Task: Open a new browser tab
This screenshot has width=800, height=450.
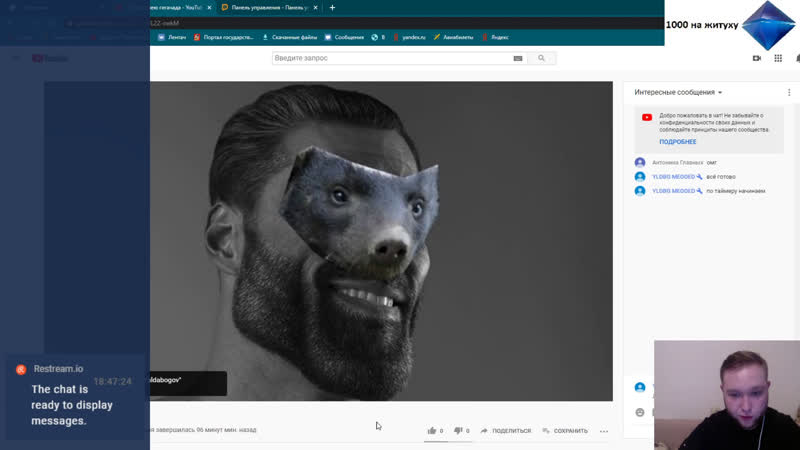Action: pyautogui.click(x=332, y=7)
